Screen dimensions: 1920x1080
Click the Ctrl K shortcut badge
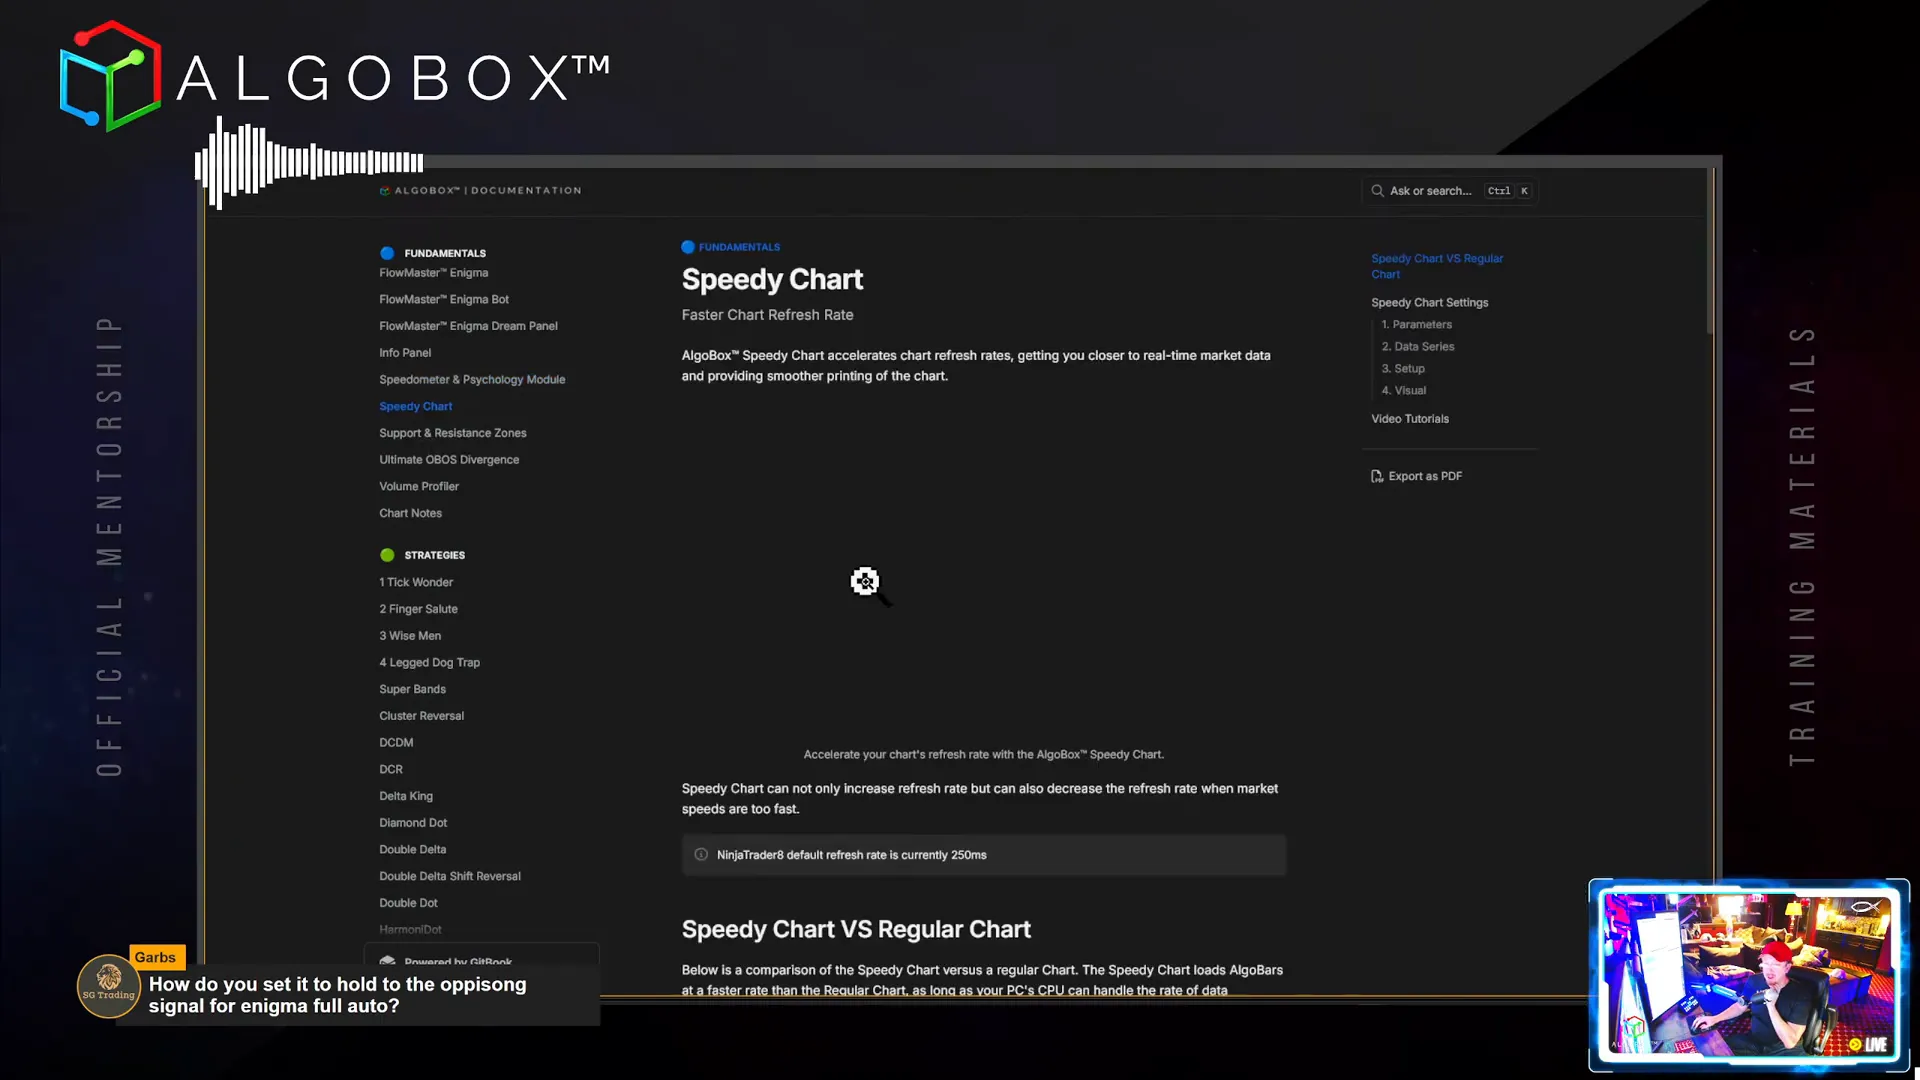click(x=1508, y=191)
